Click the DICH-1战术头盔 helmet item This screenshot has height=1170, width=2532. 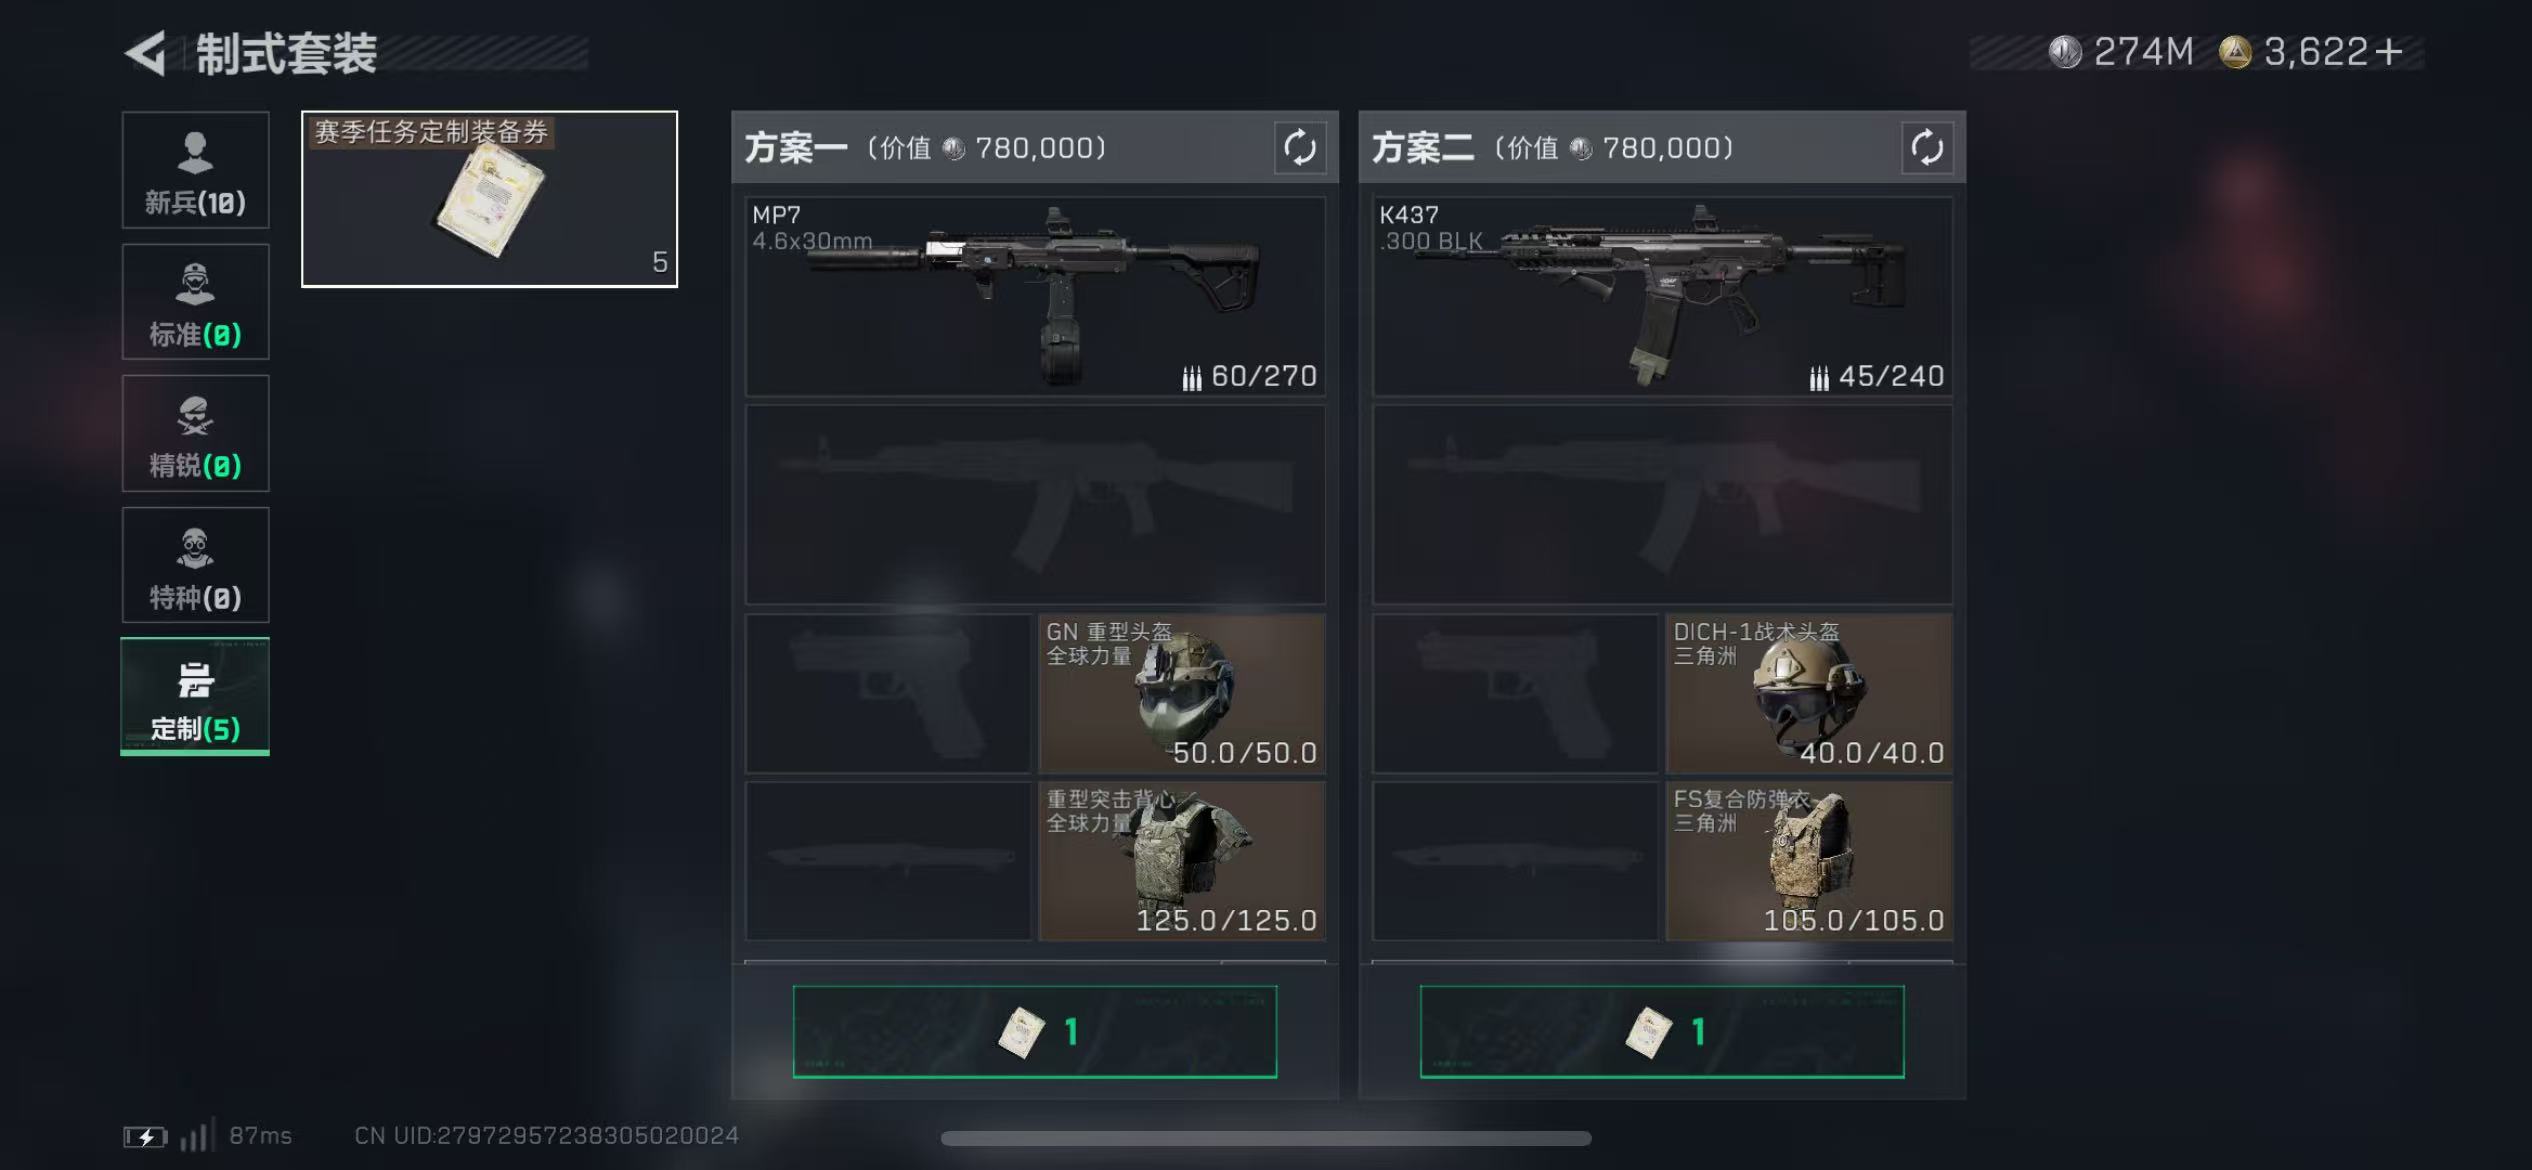pos(1809,693)
